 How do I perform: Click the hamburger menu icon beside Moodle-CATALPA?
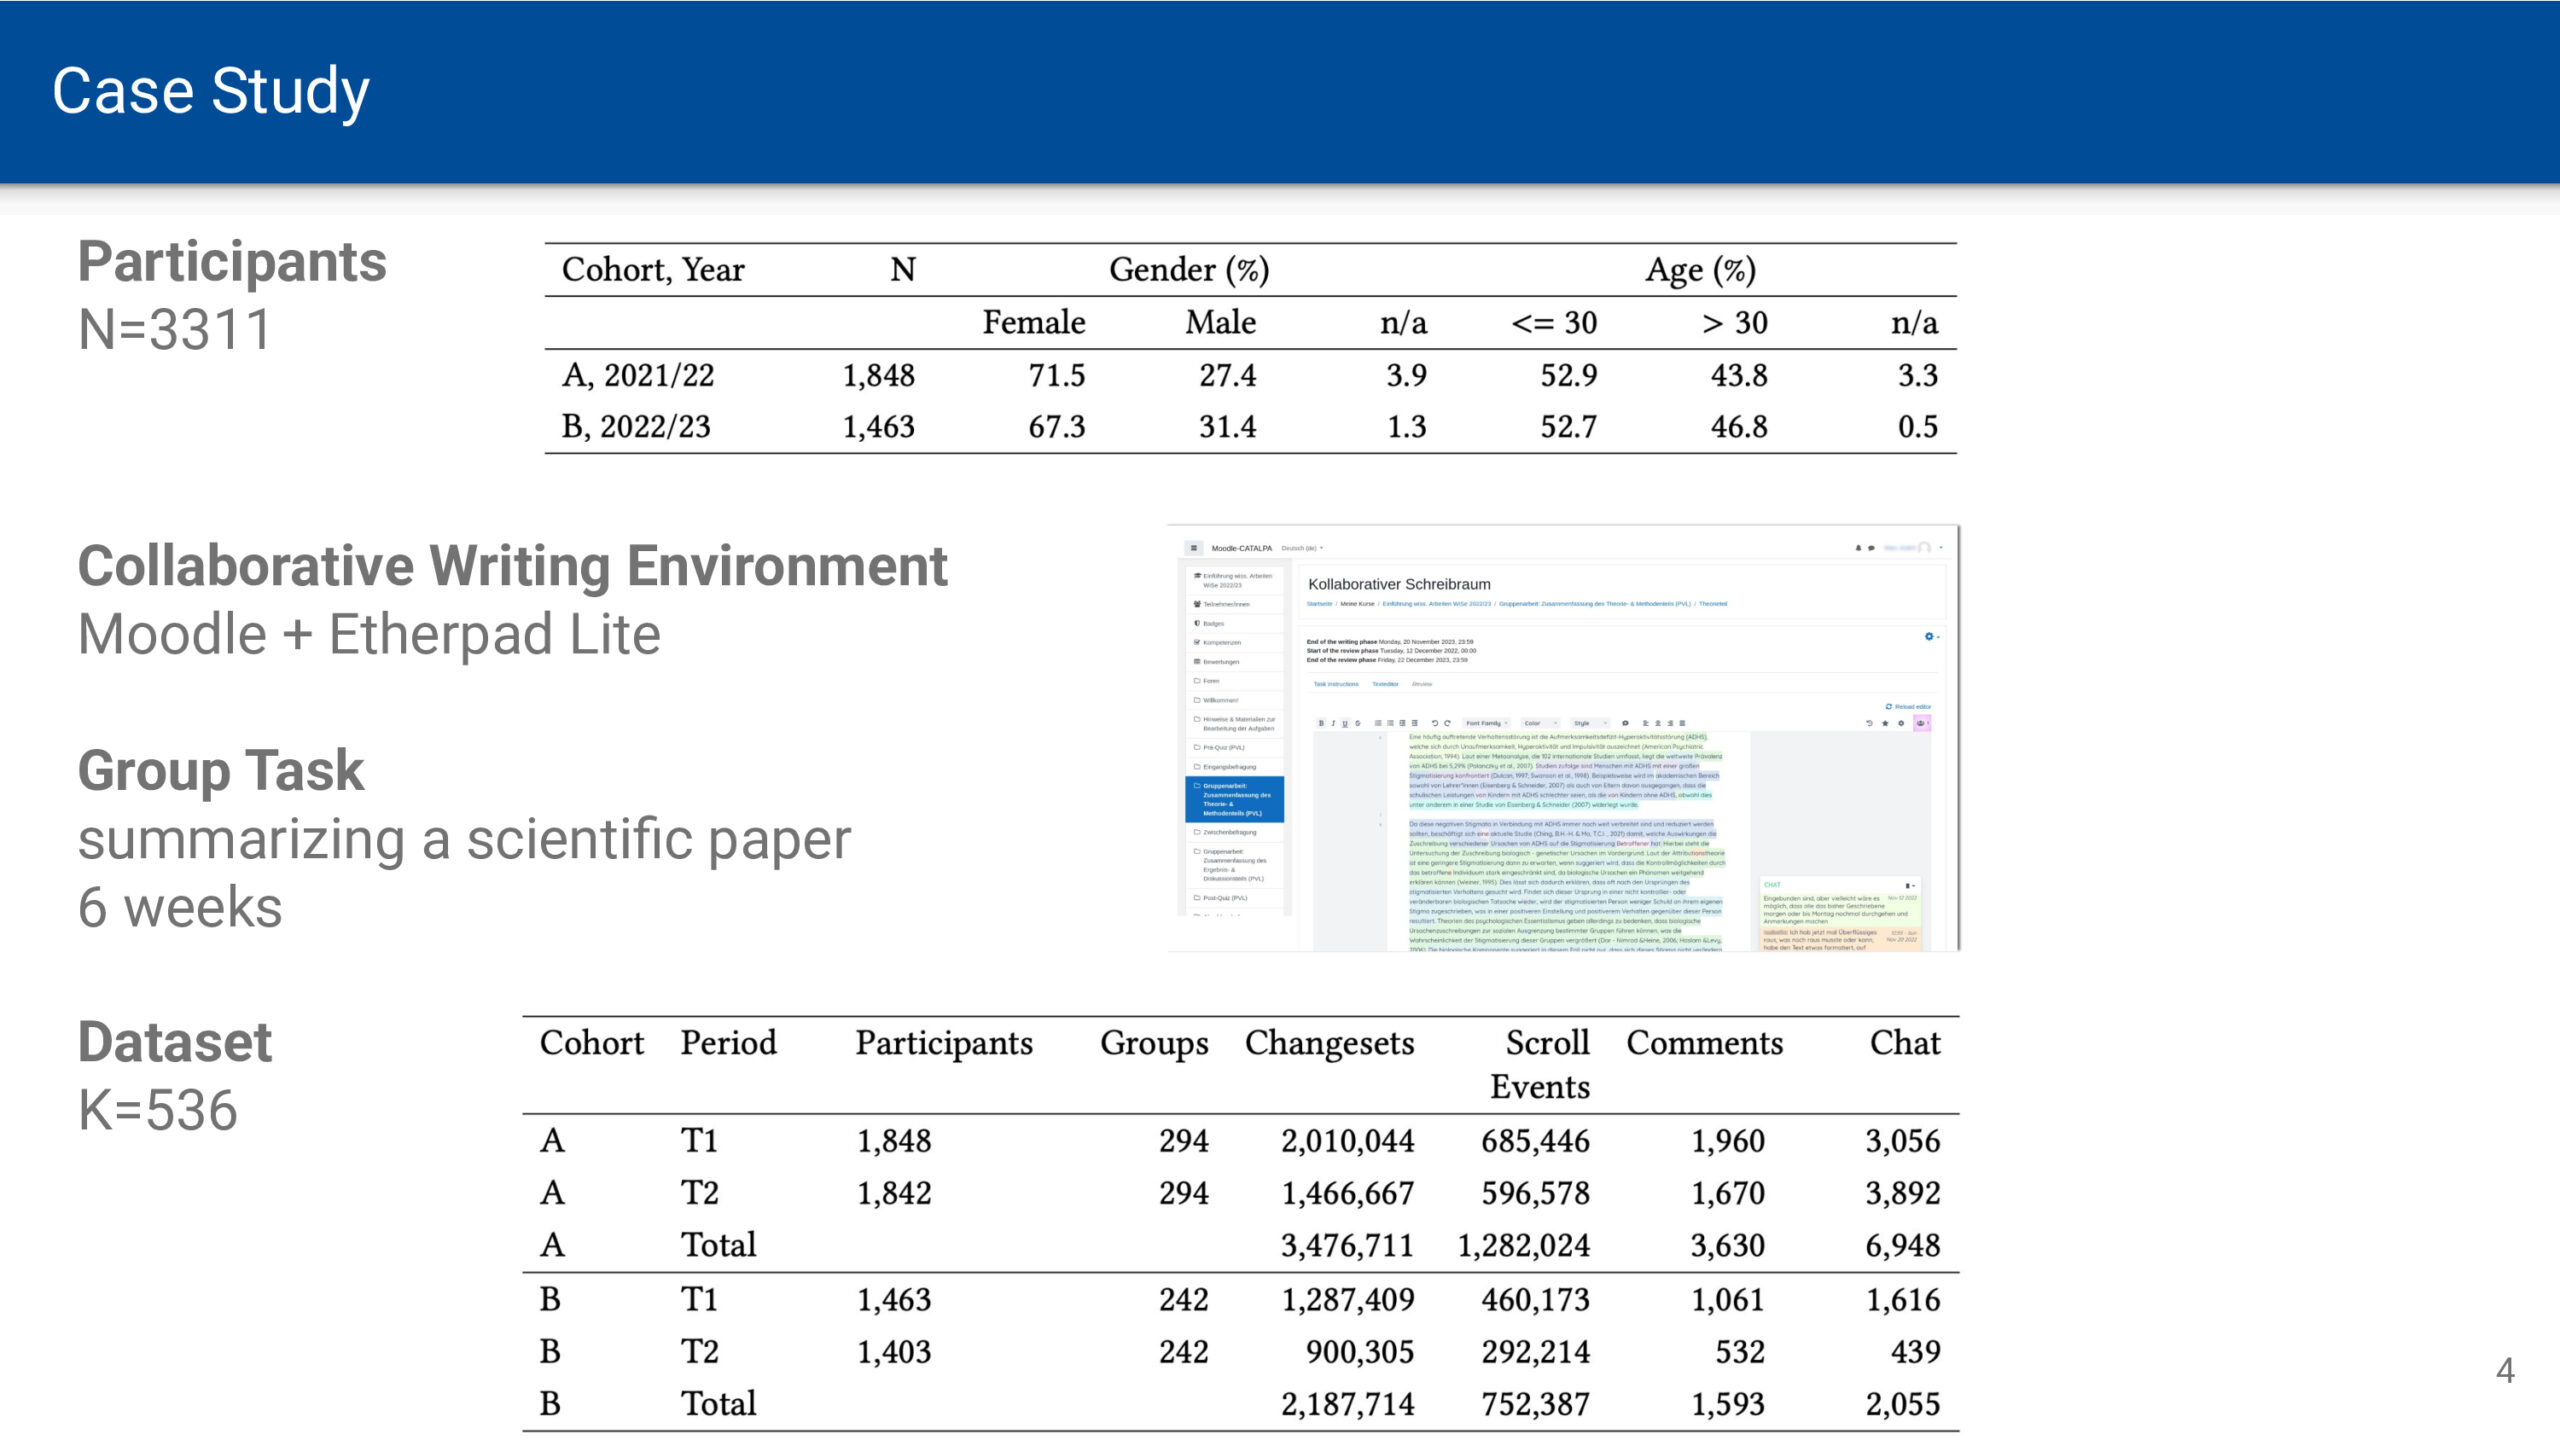[x=1193, y=548]
